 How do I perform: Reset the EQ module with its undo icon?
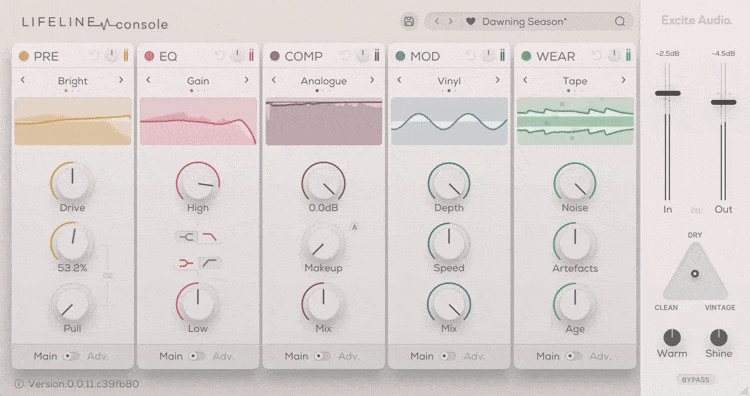[220, 56]
